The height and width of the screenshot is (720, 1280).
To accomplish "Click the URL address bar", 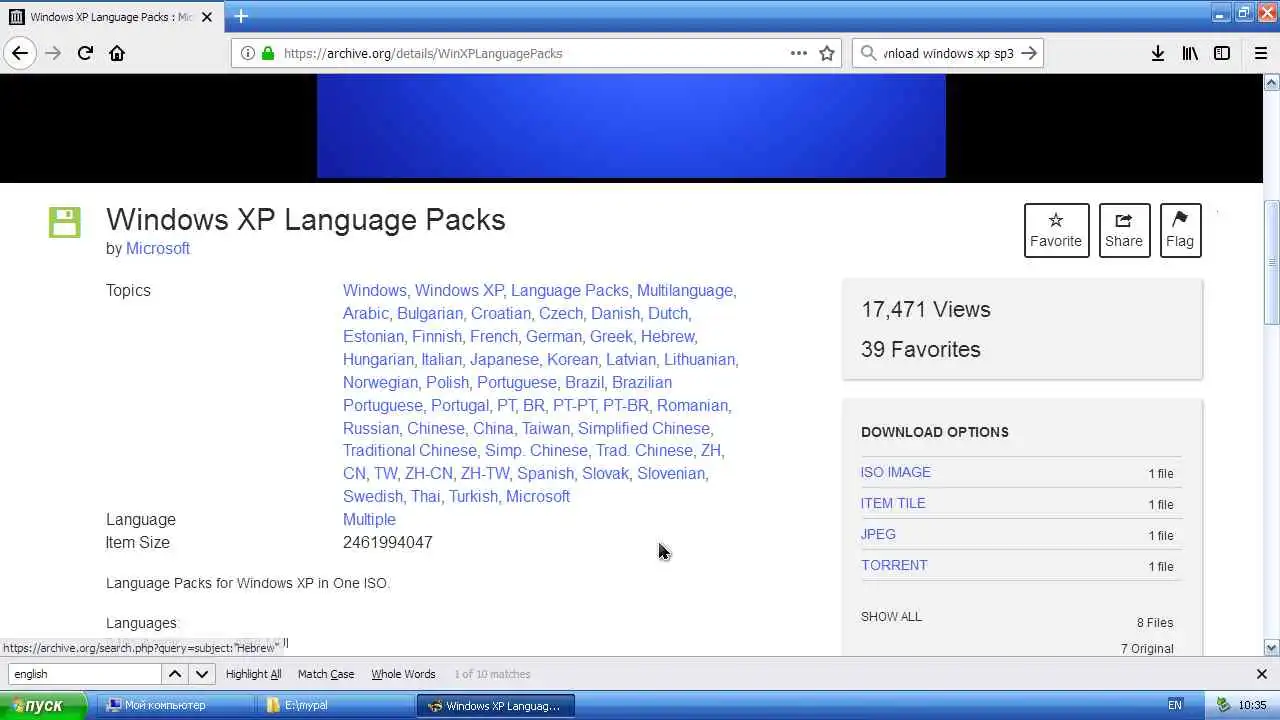I will click(535, 53).
